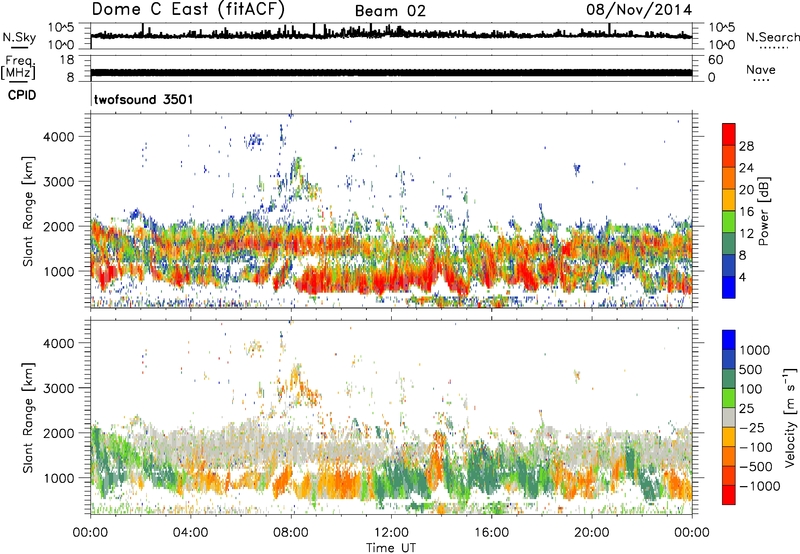
Task: Select the "twofsound 3501" mode text
Action: pyautogui.click(x=144, y=99)
